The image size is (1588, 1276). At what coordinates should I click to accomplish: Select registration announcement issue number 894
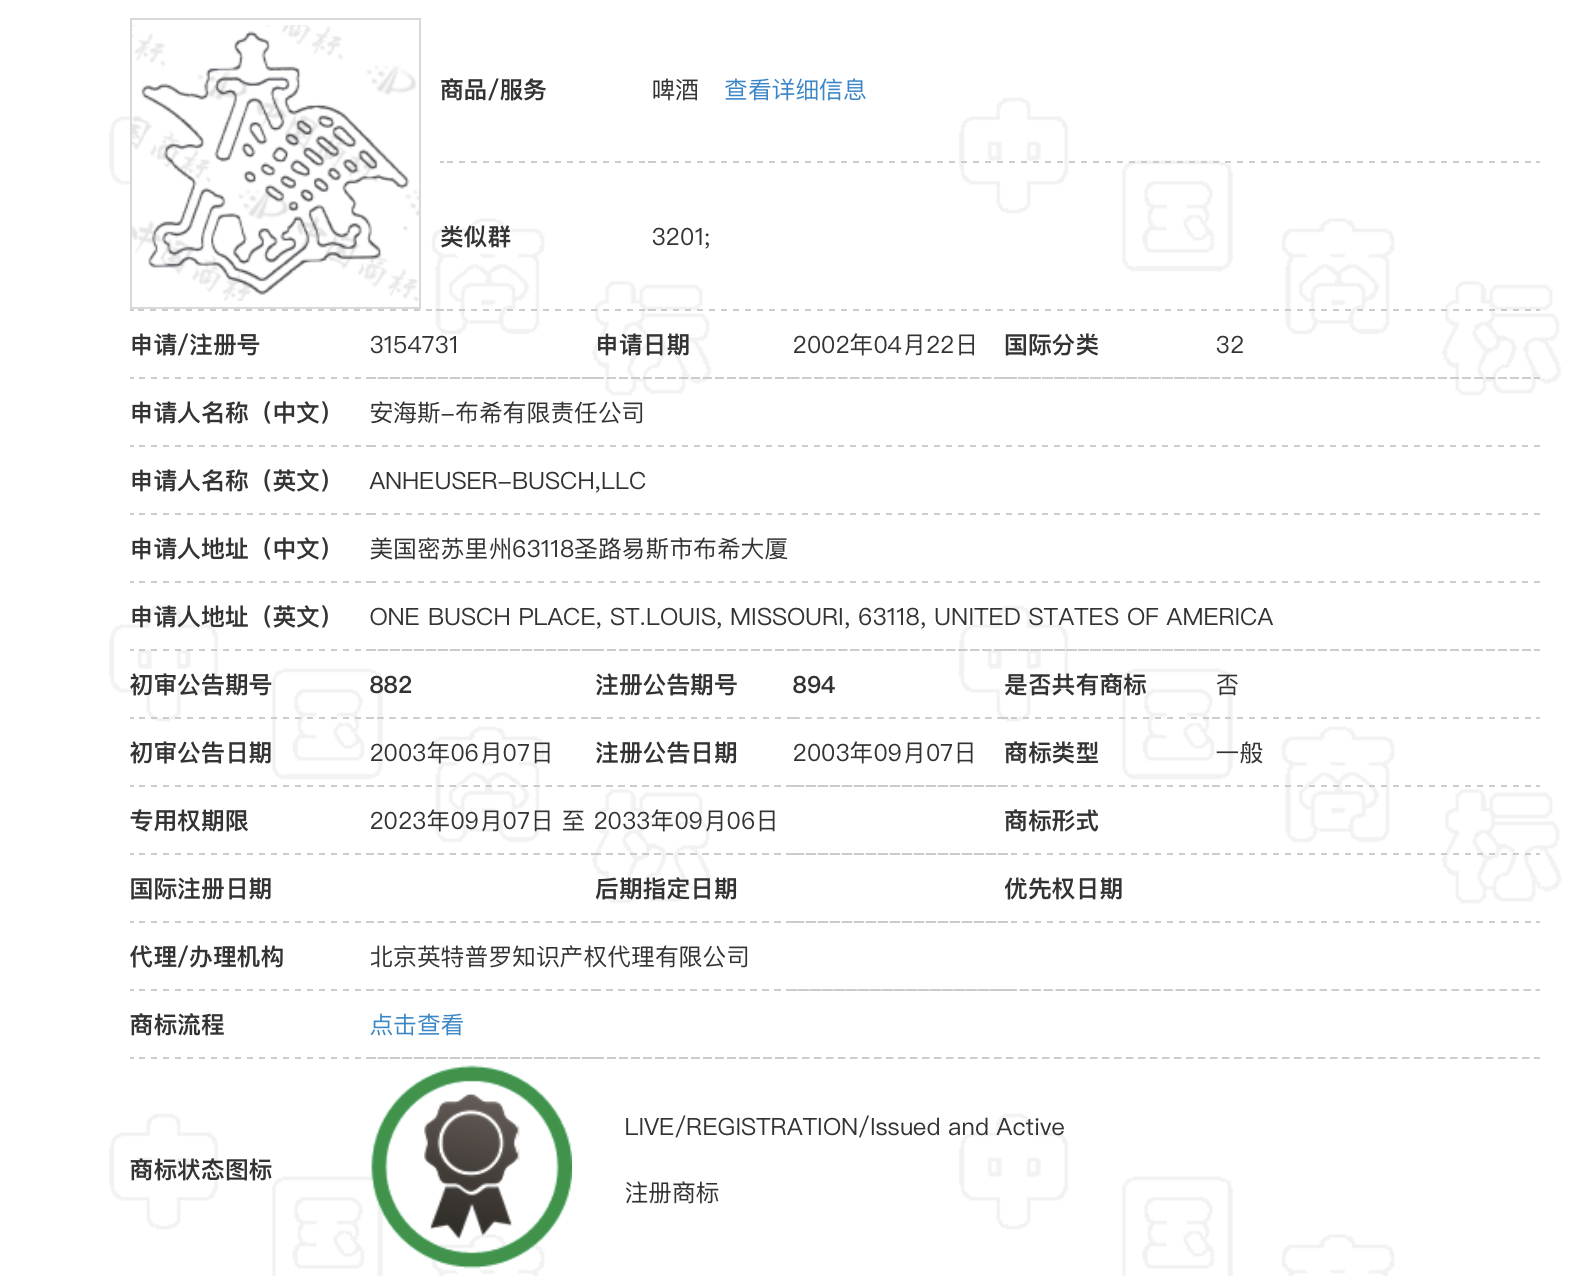[x=814, y=685]
